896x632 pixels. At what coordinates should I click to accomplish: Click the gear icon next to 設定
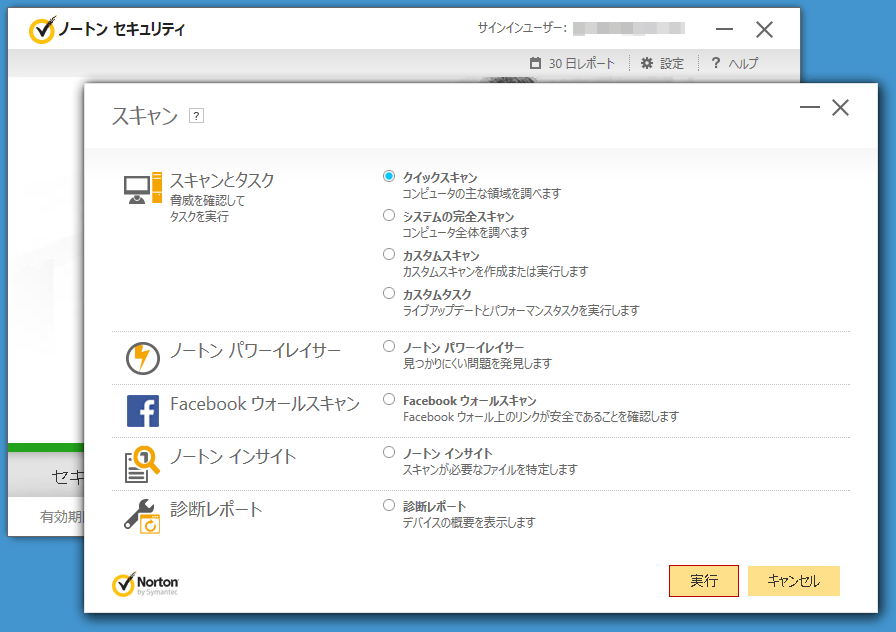[646, 63]
